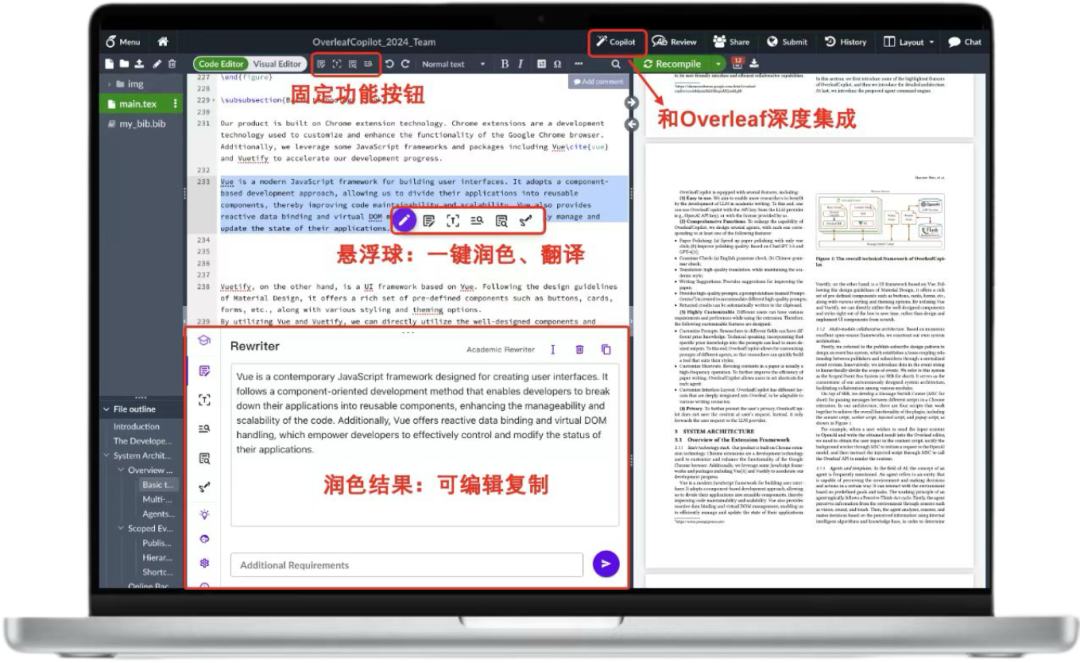Create a new folder icon
Viewport: 1080px width, 663px height.
click(124, 64)
